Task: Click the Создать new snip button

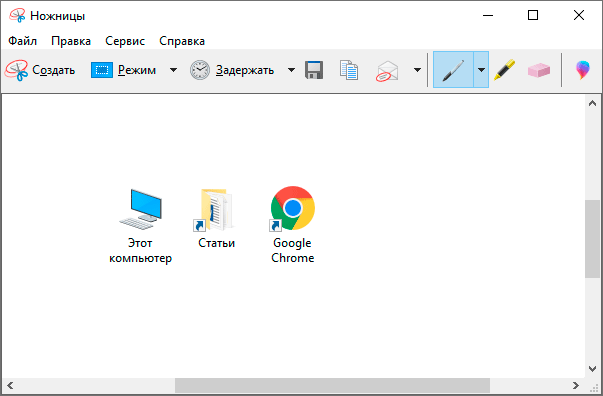Action: tap(40, 70)
